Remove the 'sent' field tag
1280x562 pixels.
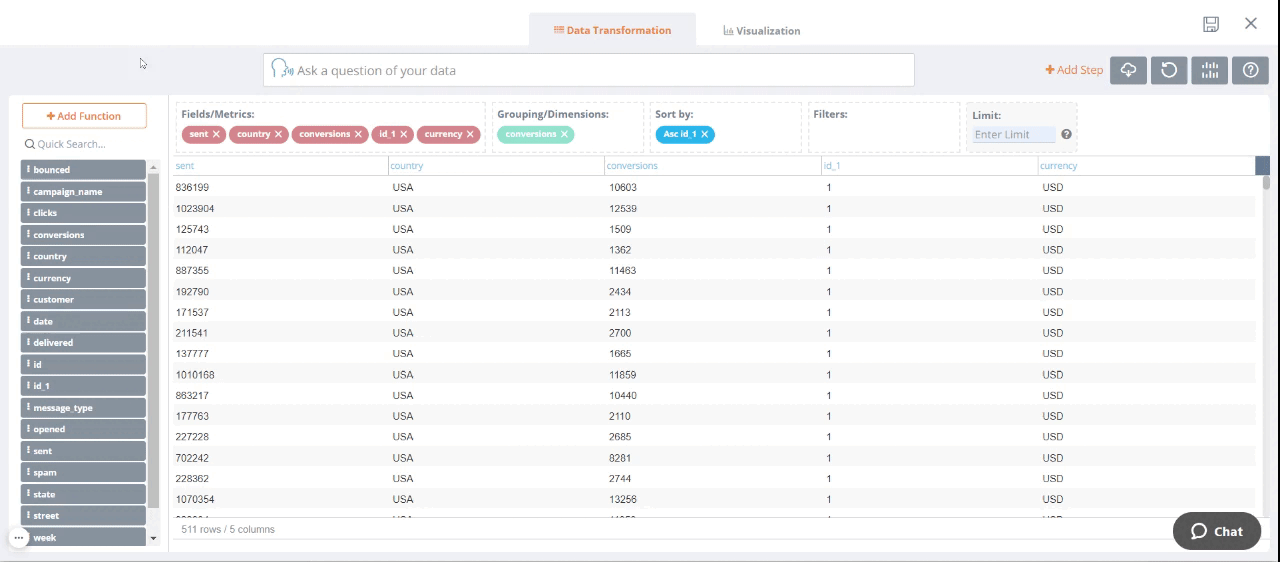coord(216,134)
